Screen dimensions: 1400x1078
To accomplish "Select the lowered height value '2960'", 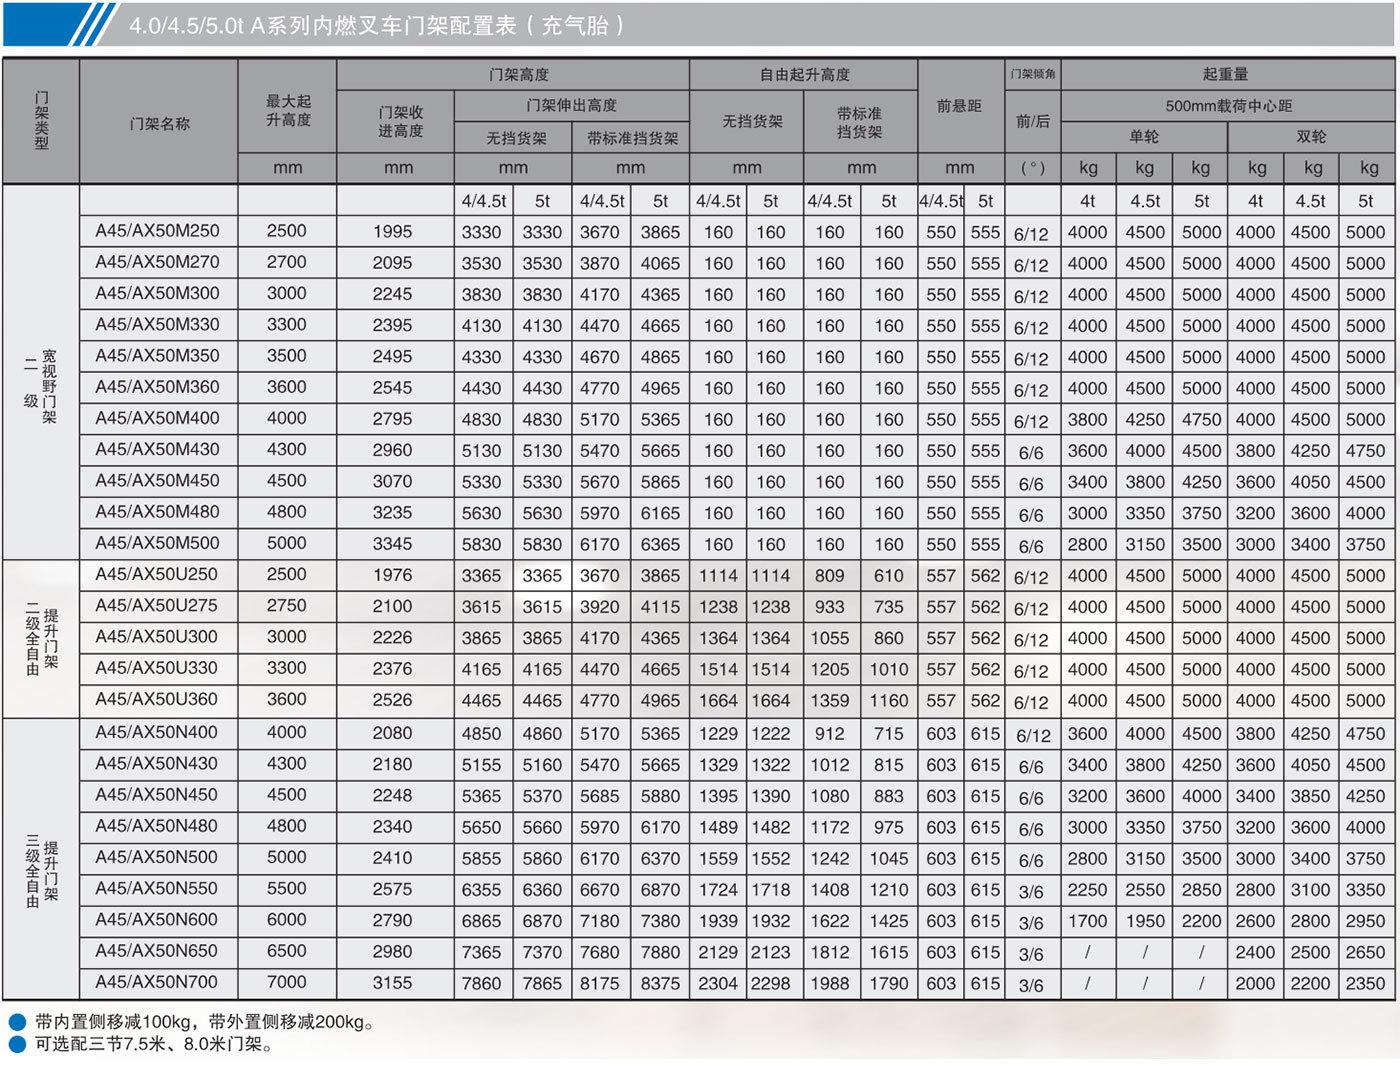I will pyautogui.click(x=393, y=449).
